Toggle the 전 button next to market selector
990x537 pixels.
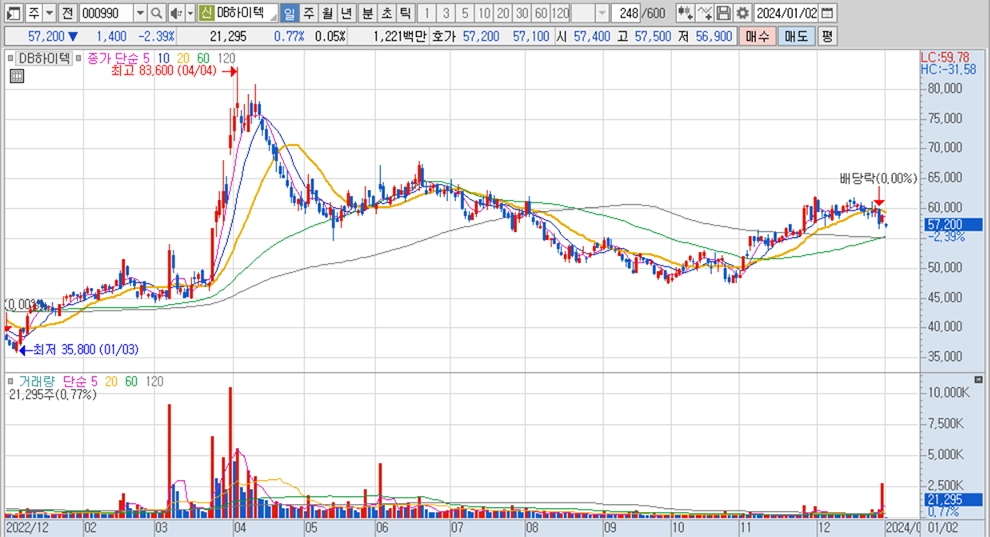(68, 13)
